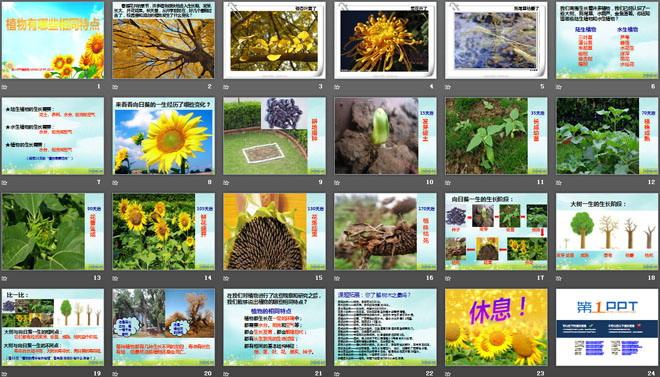Click slide number label 21
The width and height of the screenshot is (660, 377).
point(319,373)
